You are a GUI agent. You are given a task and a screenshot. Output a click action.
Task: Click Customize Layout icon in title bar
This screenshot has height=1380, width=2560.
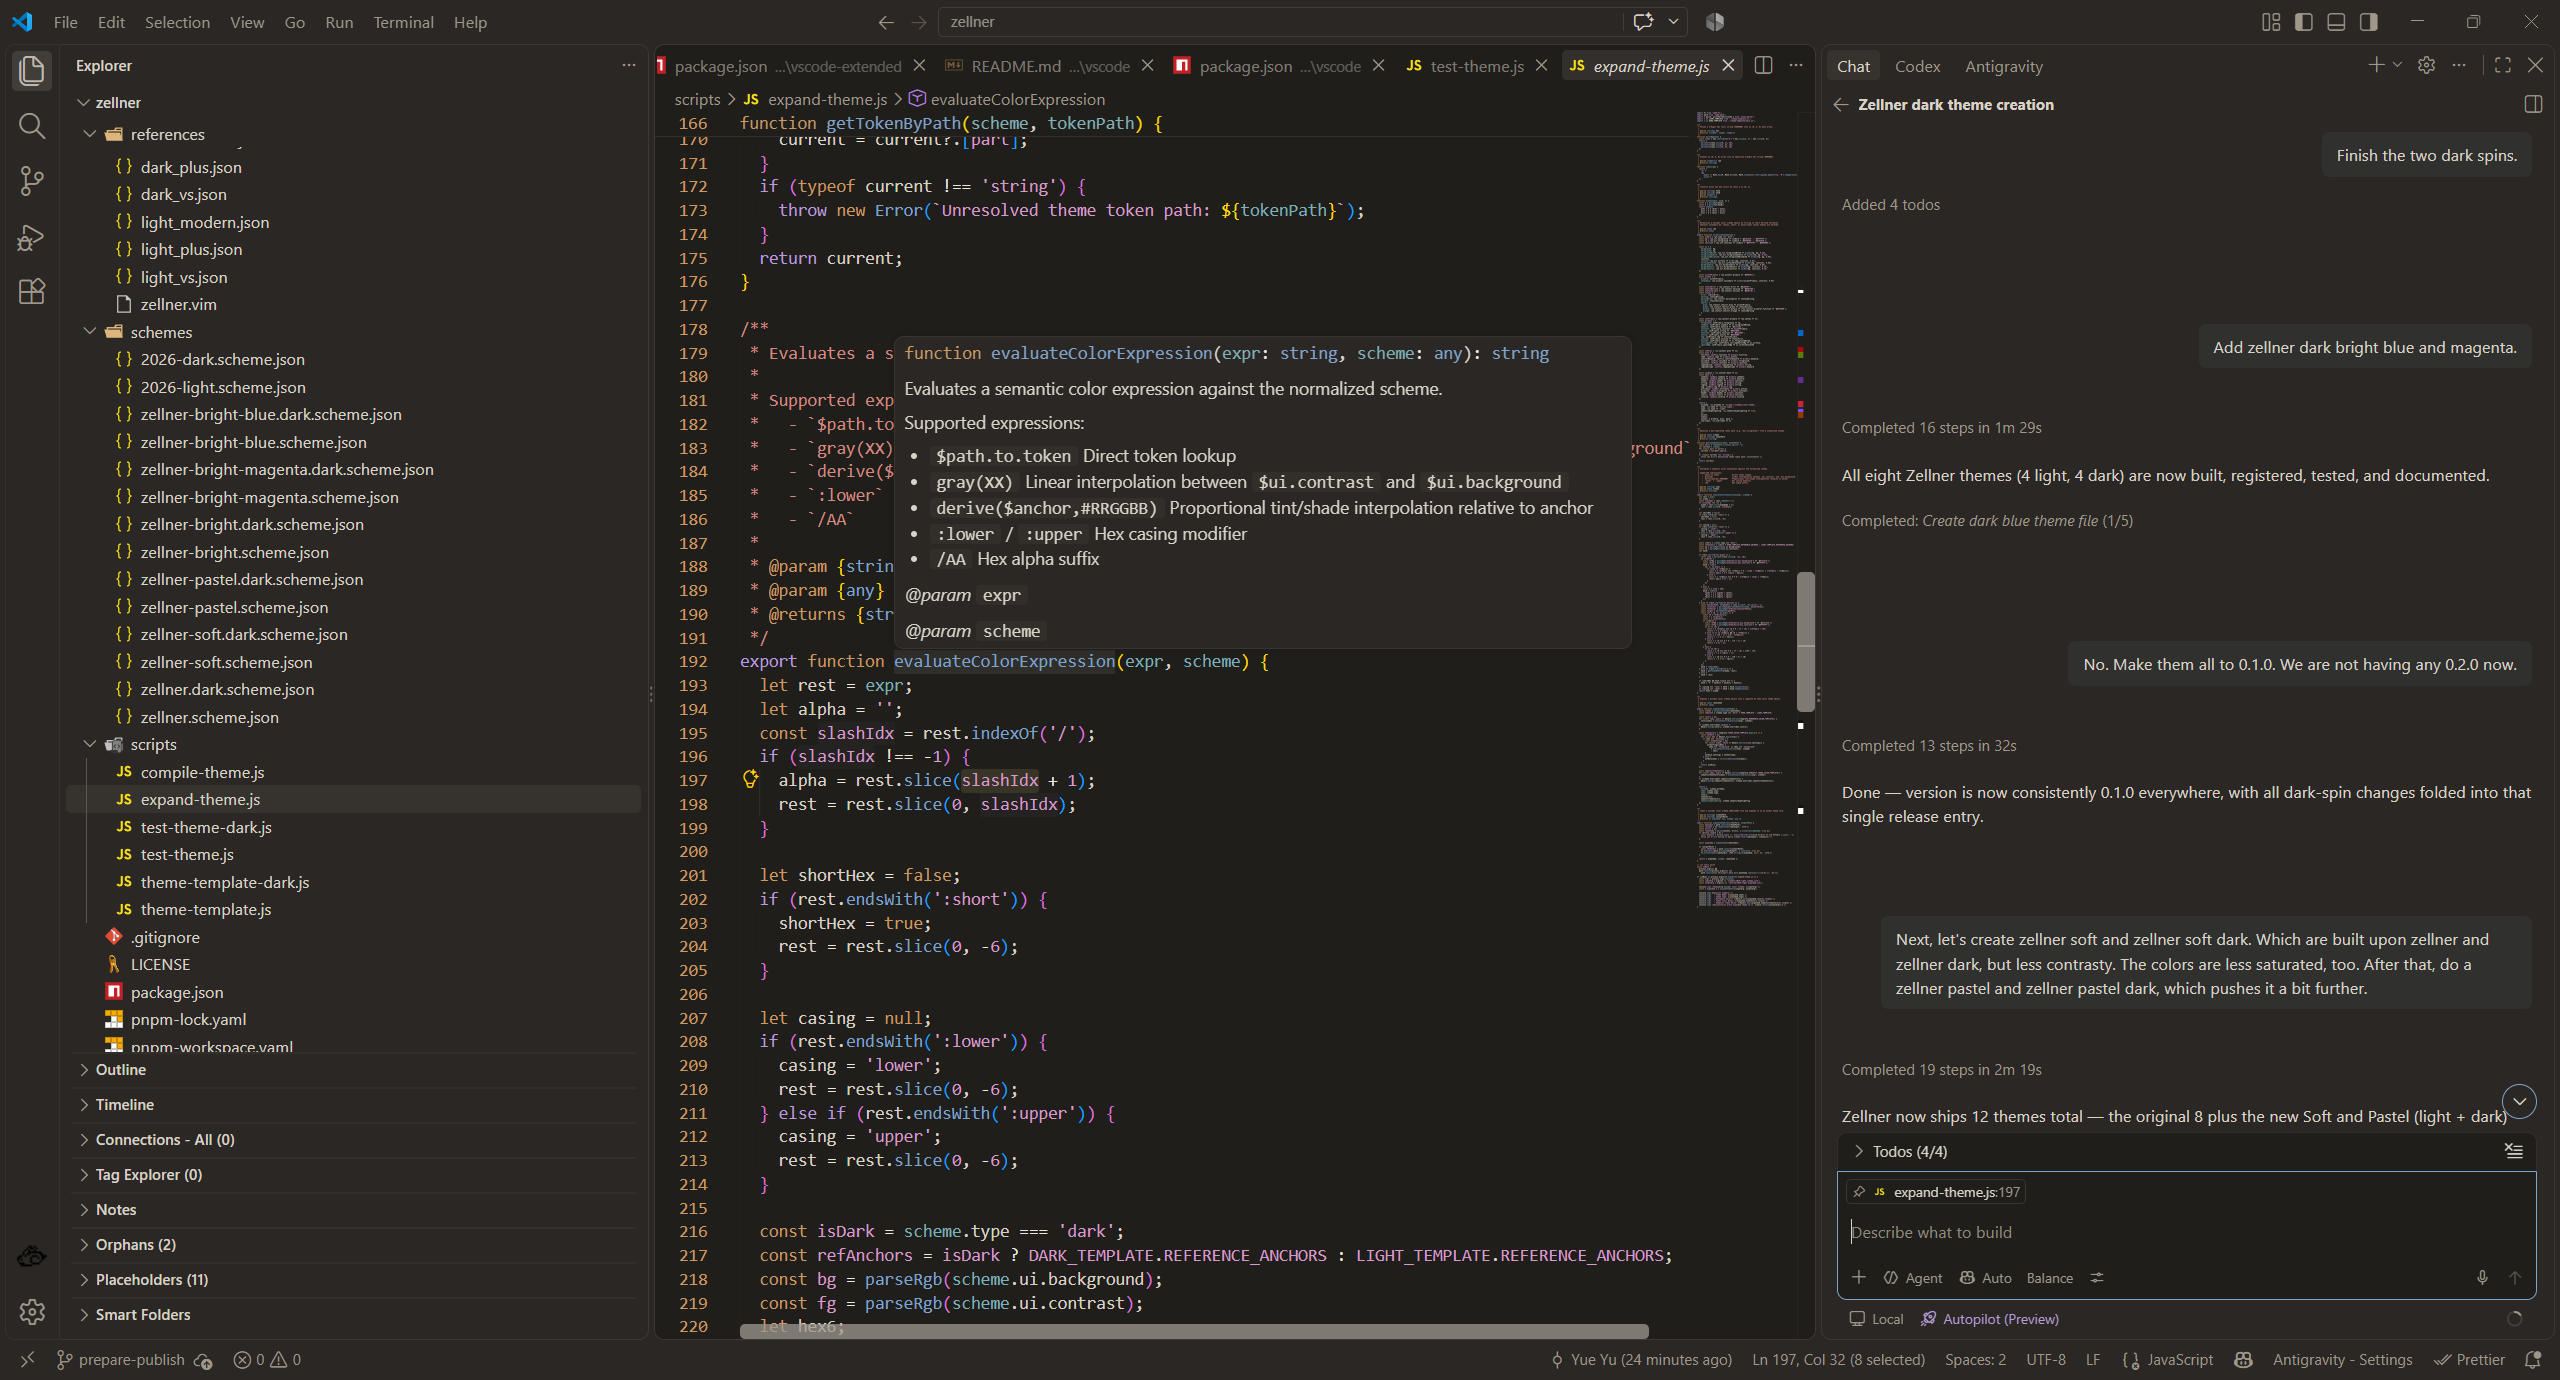pos(2271,22)
